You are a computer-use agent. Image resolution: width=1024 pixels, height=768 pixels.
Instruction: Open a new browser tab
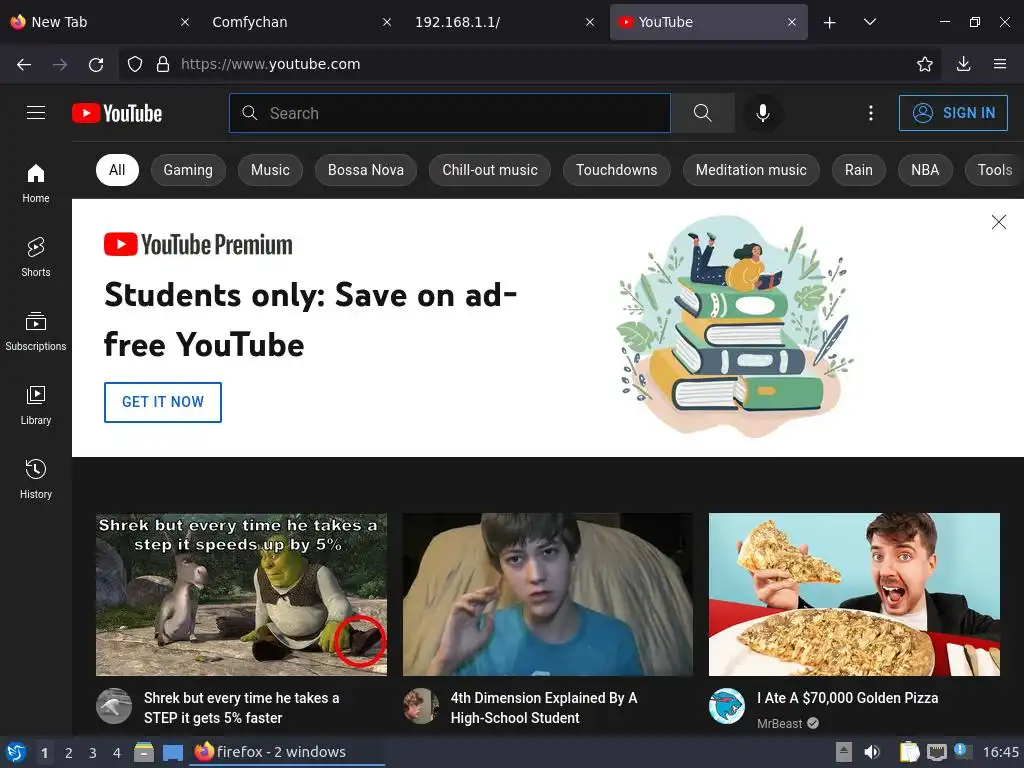pyautogui.click(x=829, y=22)
